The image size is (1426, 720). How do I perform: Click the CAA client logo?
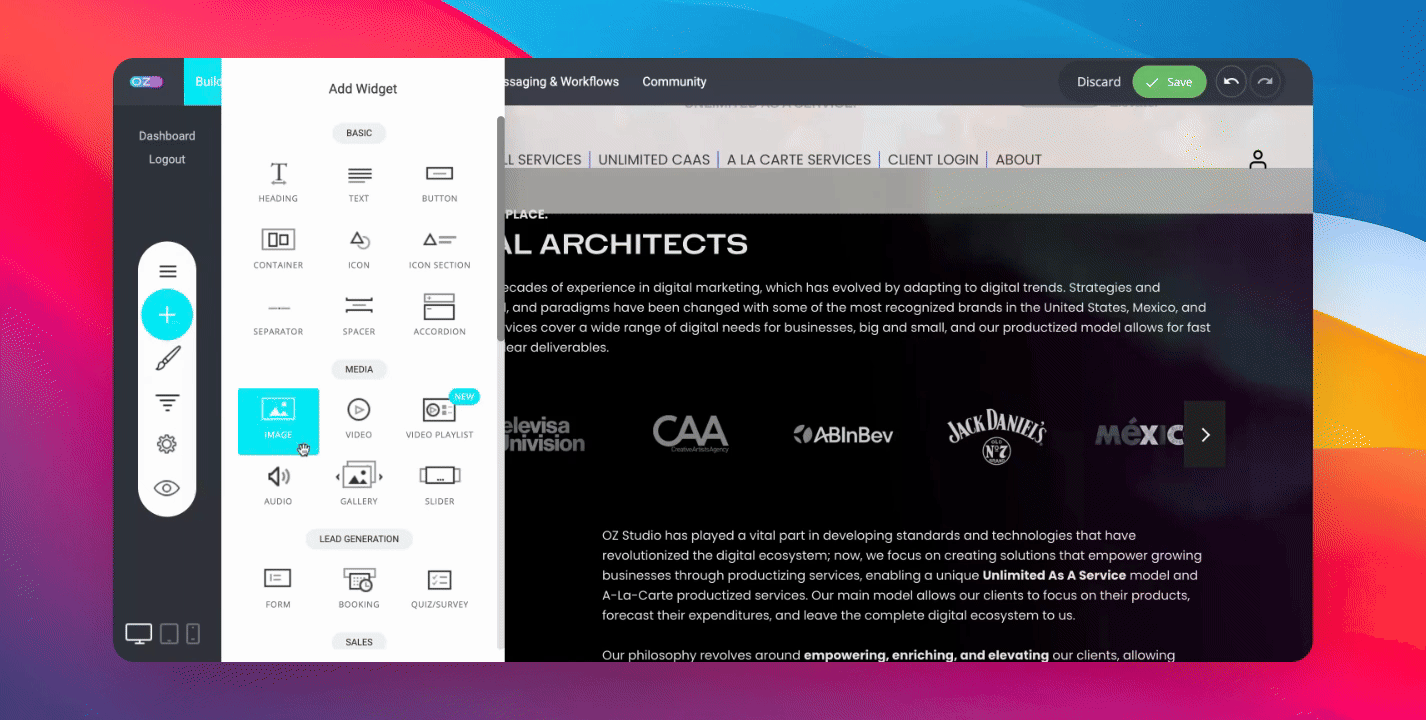691,434
